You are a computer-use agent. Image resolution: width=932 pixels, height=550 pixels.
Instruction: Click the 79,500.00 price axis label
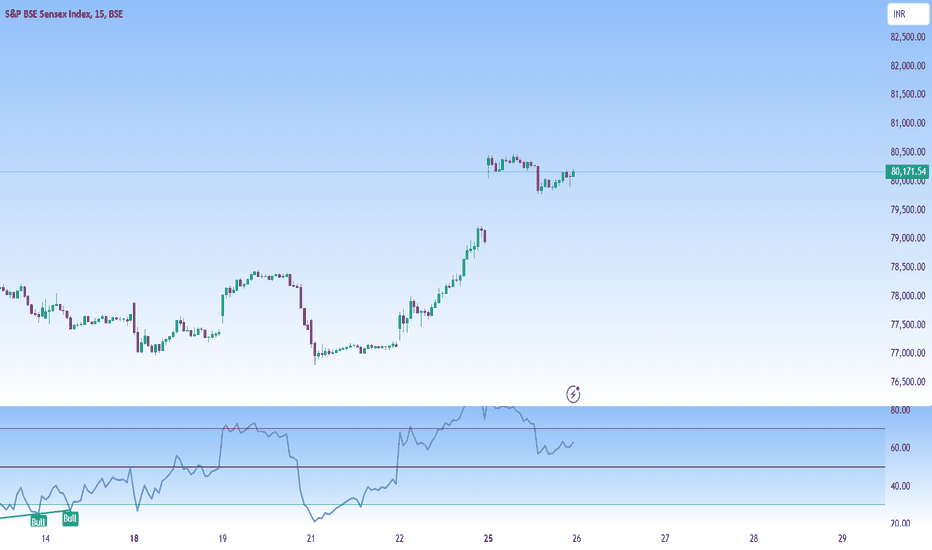click(x=908, y=209)
